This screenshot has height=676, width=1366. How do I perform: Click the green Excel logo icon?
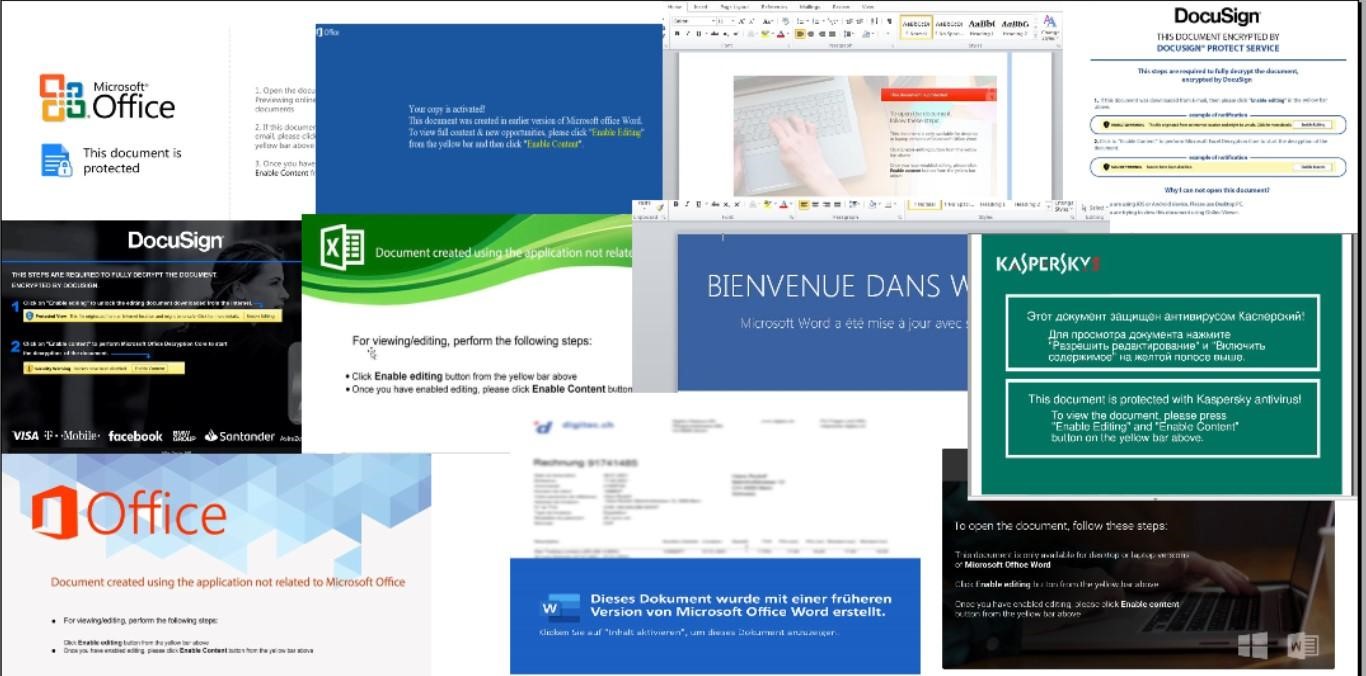pyautogui.click(x=342, y=247)
